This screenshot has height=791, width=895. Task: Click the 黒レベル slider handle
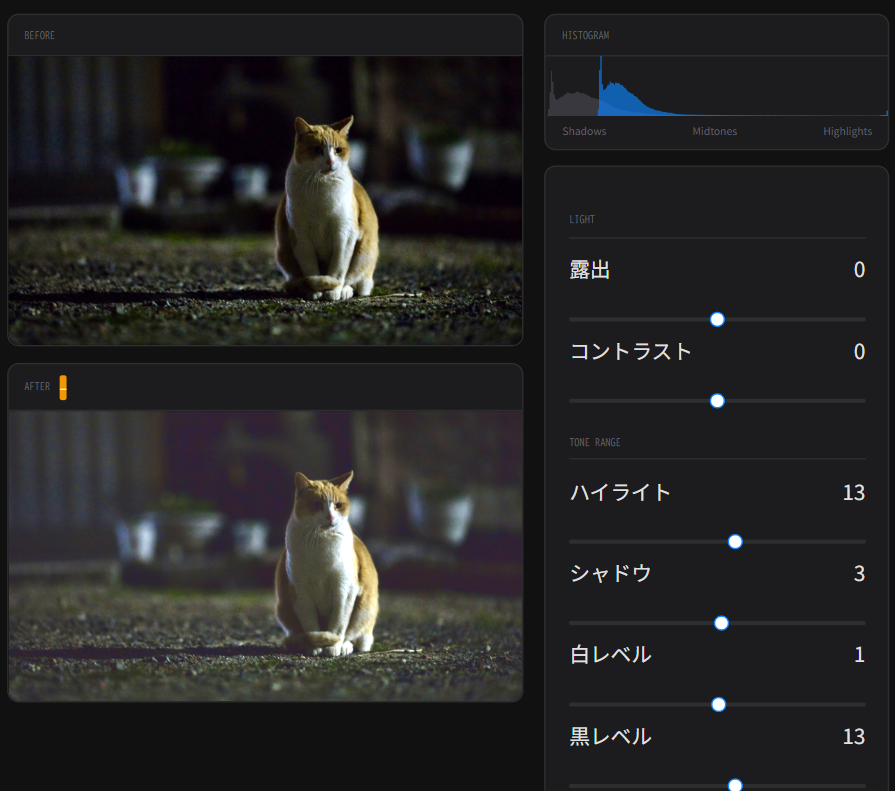pos(735,785)
